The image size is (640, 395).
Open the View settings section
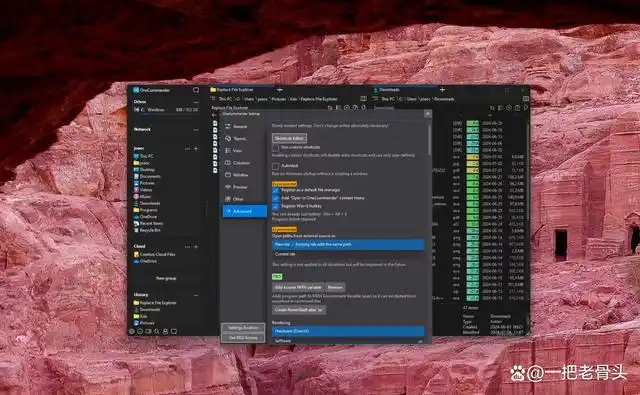coord(244,151)
